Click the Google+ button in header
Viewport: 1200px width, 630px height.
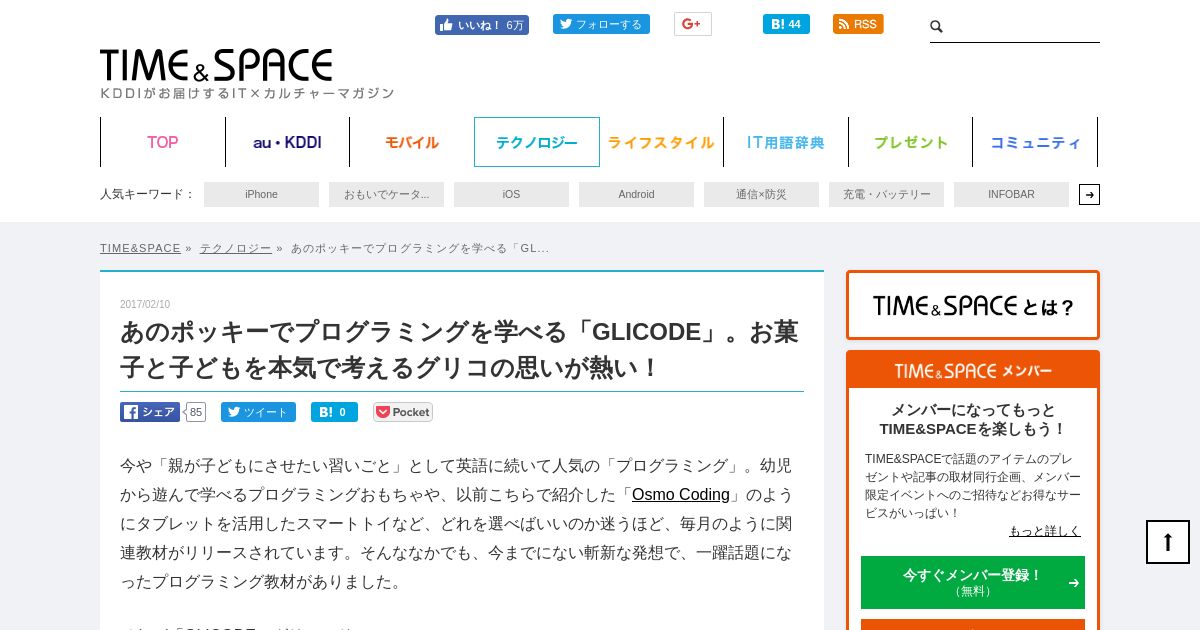pos(692,24)
